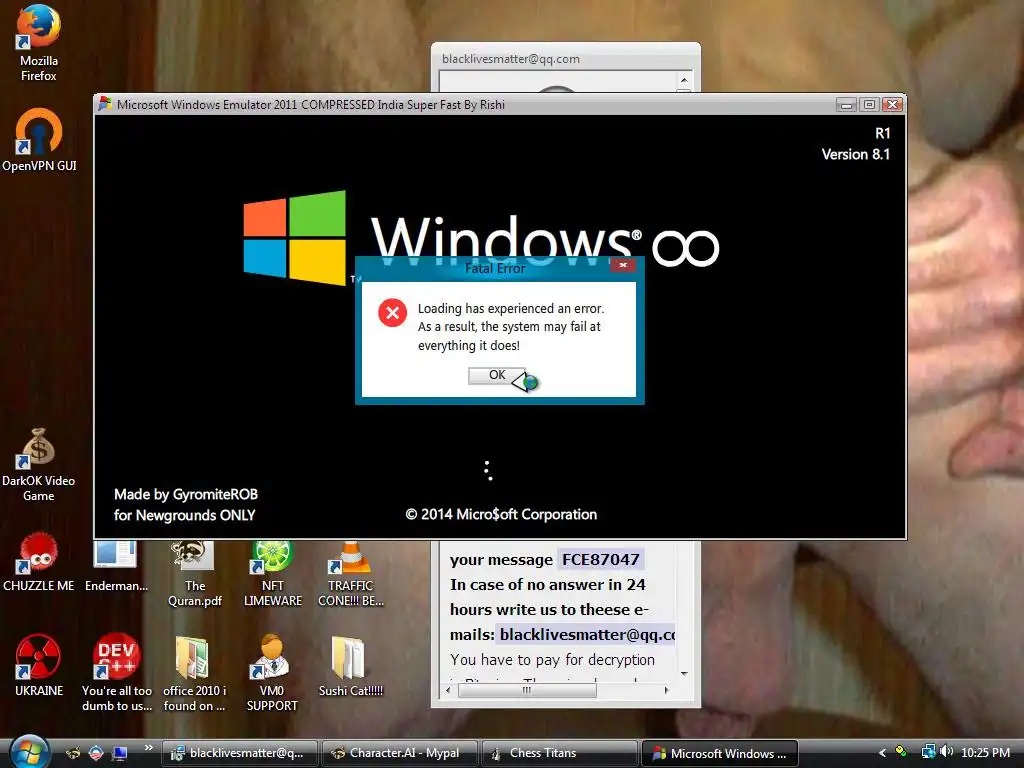1024x768 pixels.
Task: Open the network tray icon
Action: point(928,752)
